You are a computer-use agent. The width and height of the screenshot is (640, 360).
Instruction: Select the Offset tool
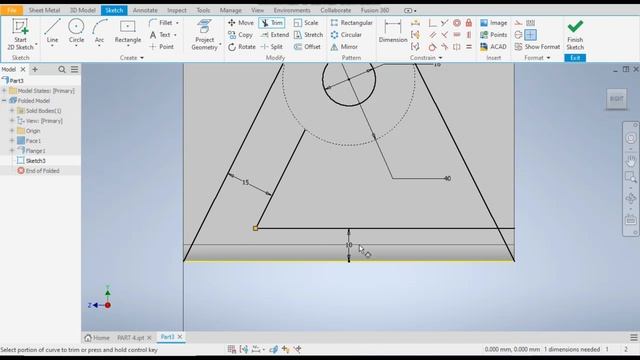tap(307, 47)
